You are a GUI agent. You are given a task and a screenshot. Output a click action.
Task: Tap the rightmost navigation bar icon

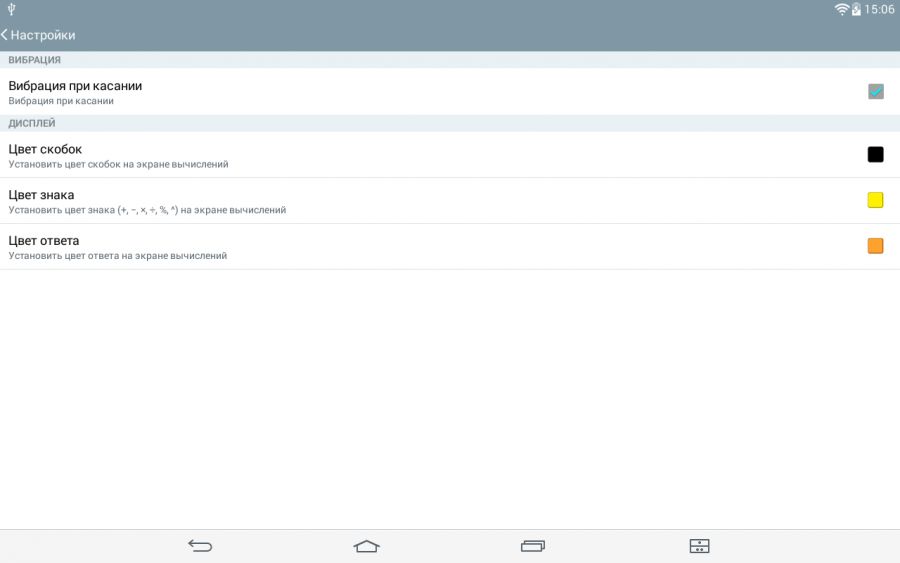[x=699, y=546]
